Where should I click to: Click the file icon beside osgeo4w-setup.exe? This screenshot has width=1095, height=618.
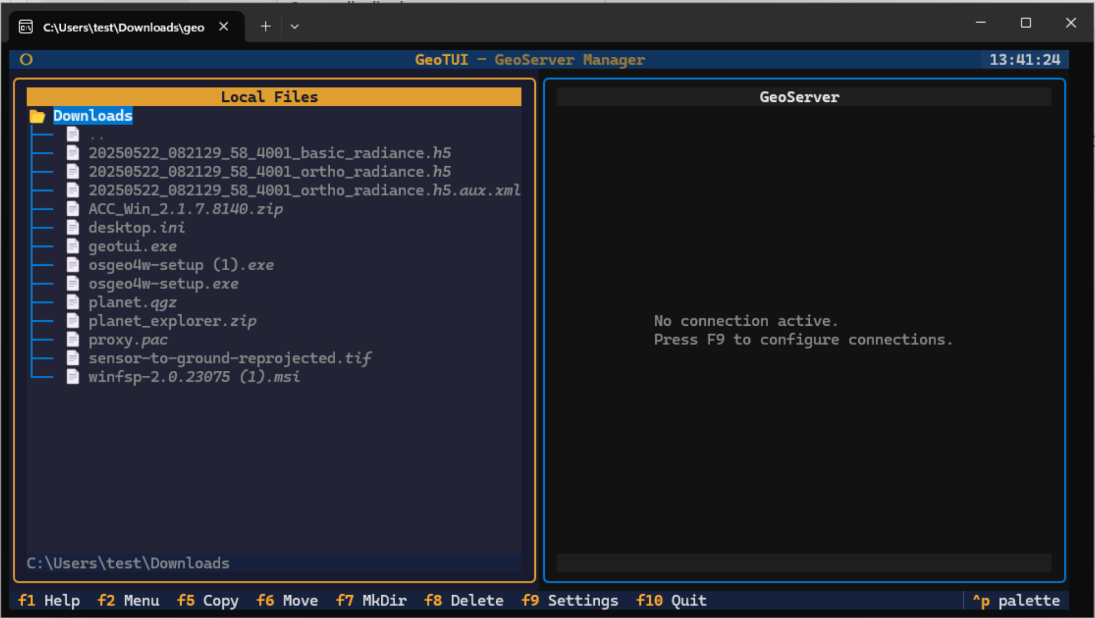click(73, 284)
